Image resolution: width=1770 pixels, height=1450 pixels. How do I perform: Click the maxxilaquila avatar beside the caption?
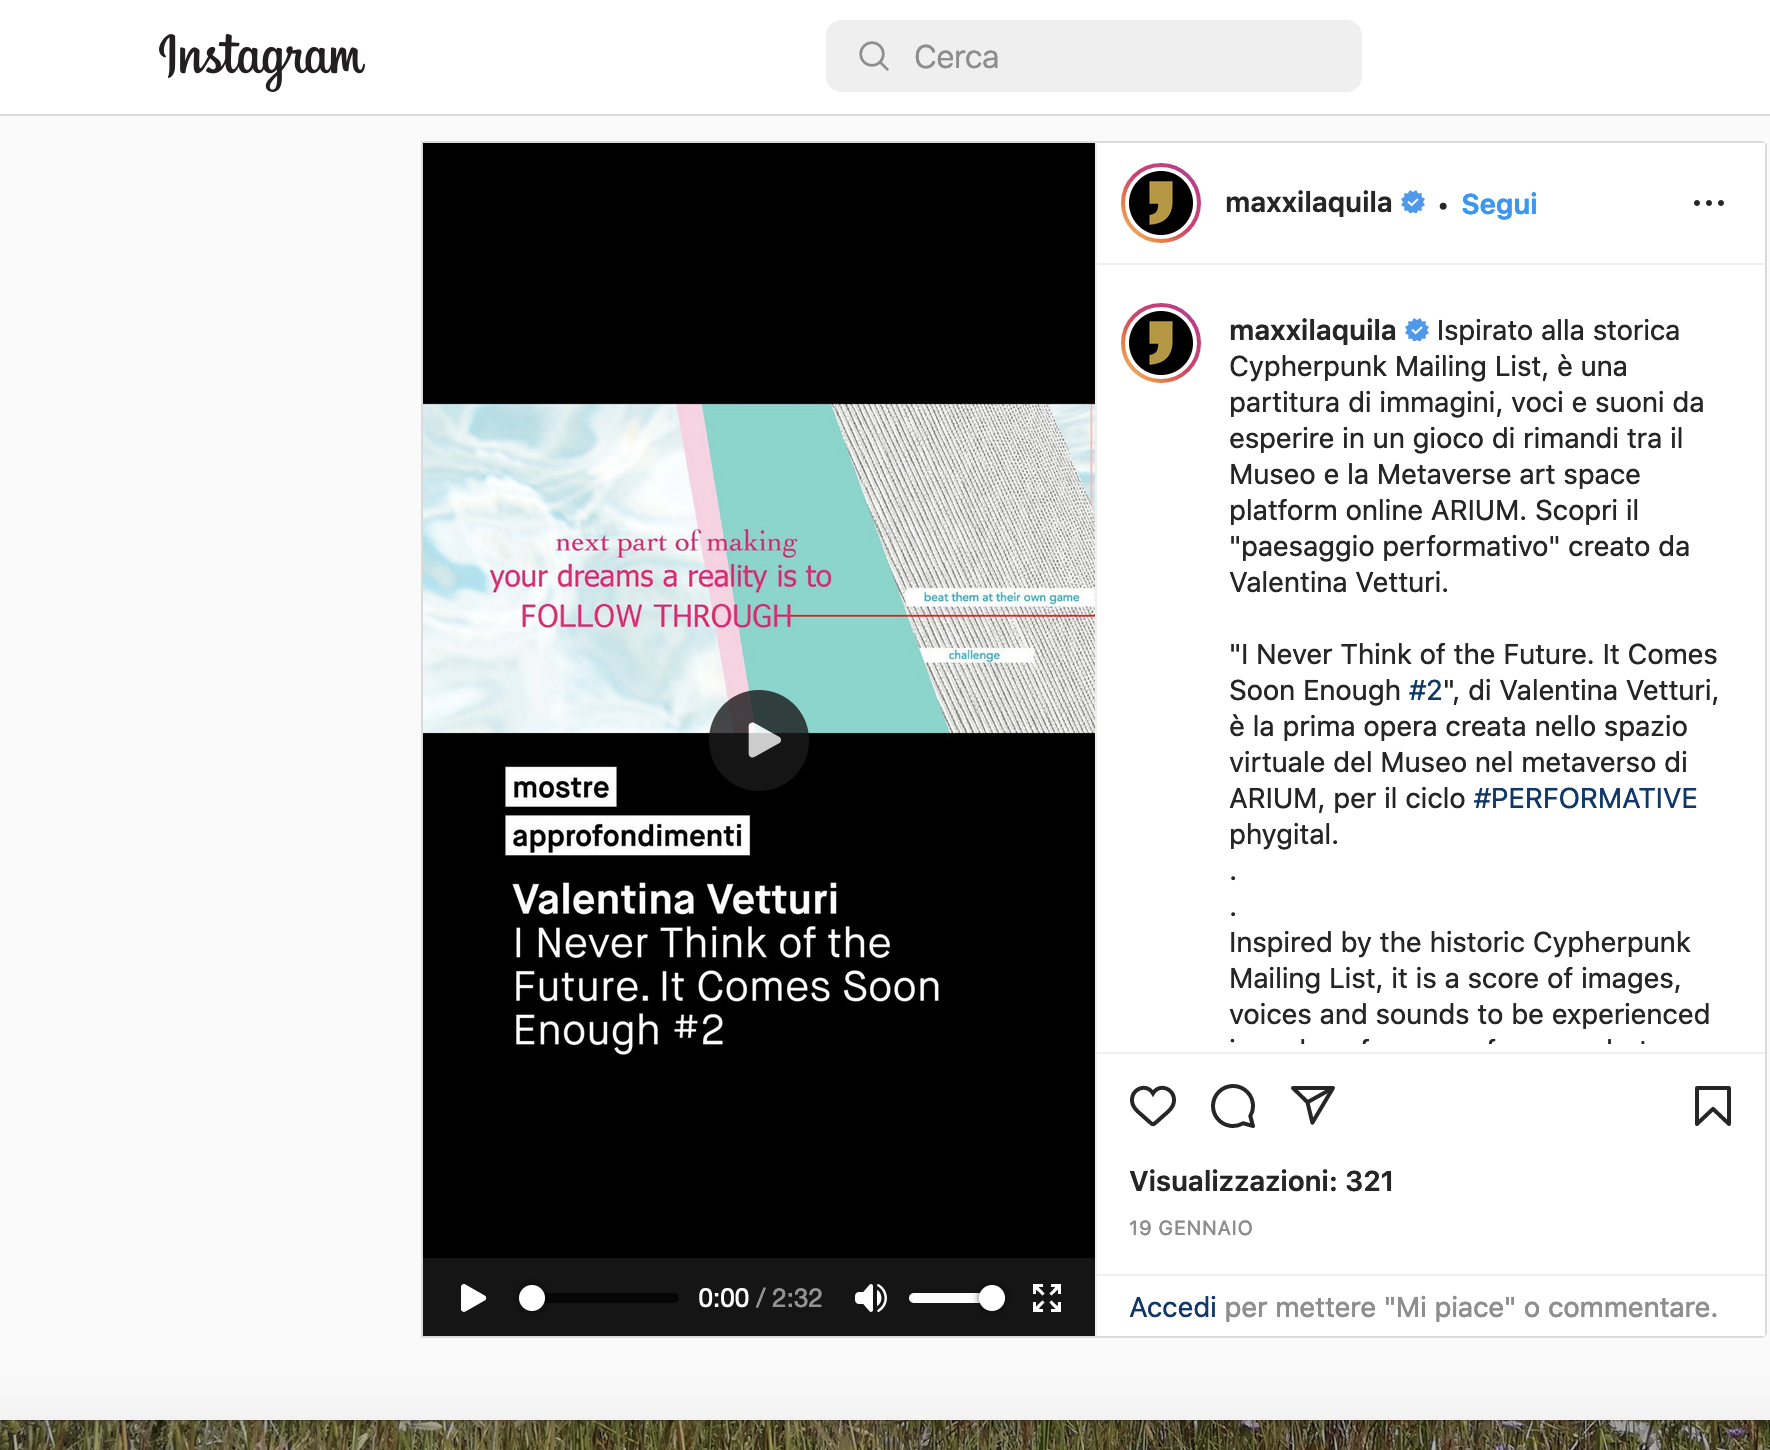pos(1160,343)
